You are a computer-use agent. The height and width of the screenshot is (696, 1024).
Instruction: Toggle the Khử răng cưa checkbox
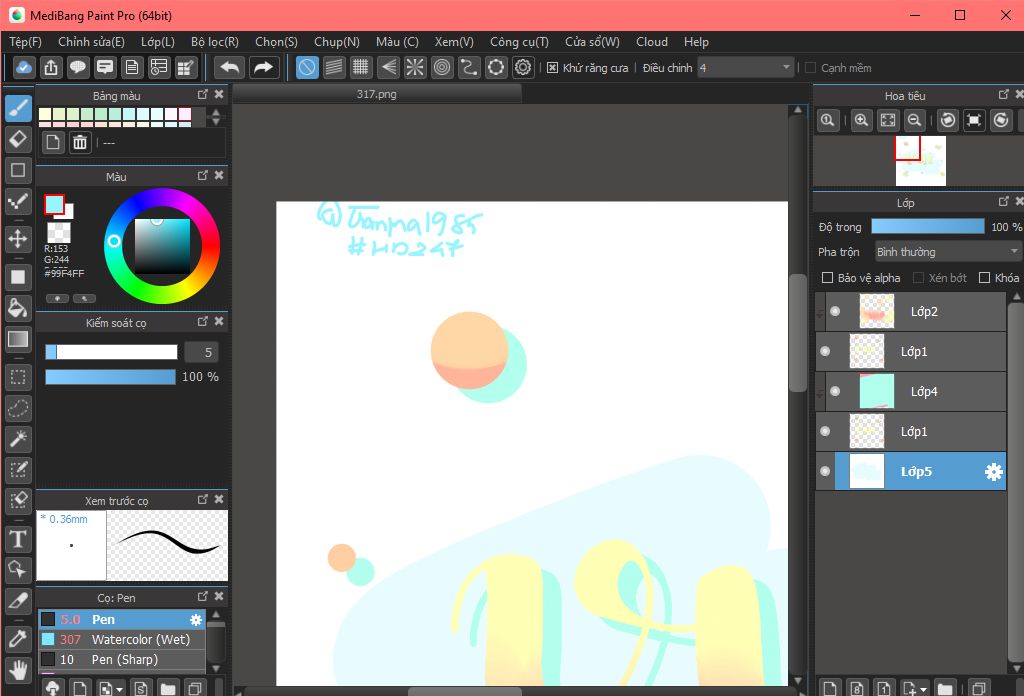point(552,68)
